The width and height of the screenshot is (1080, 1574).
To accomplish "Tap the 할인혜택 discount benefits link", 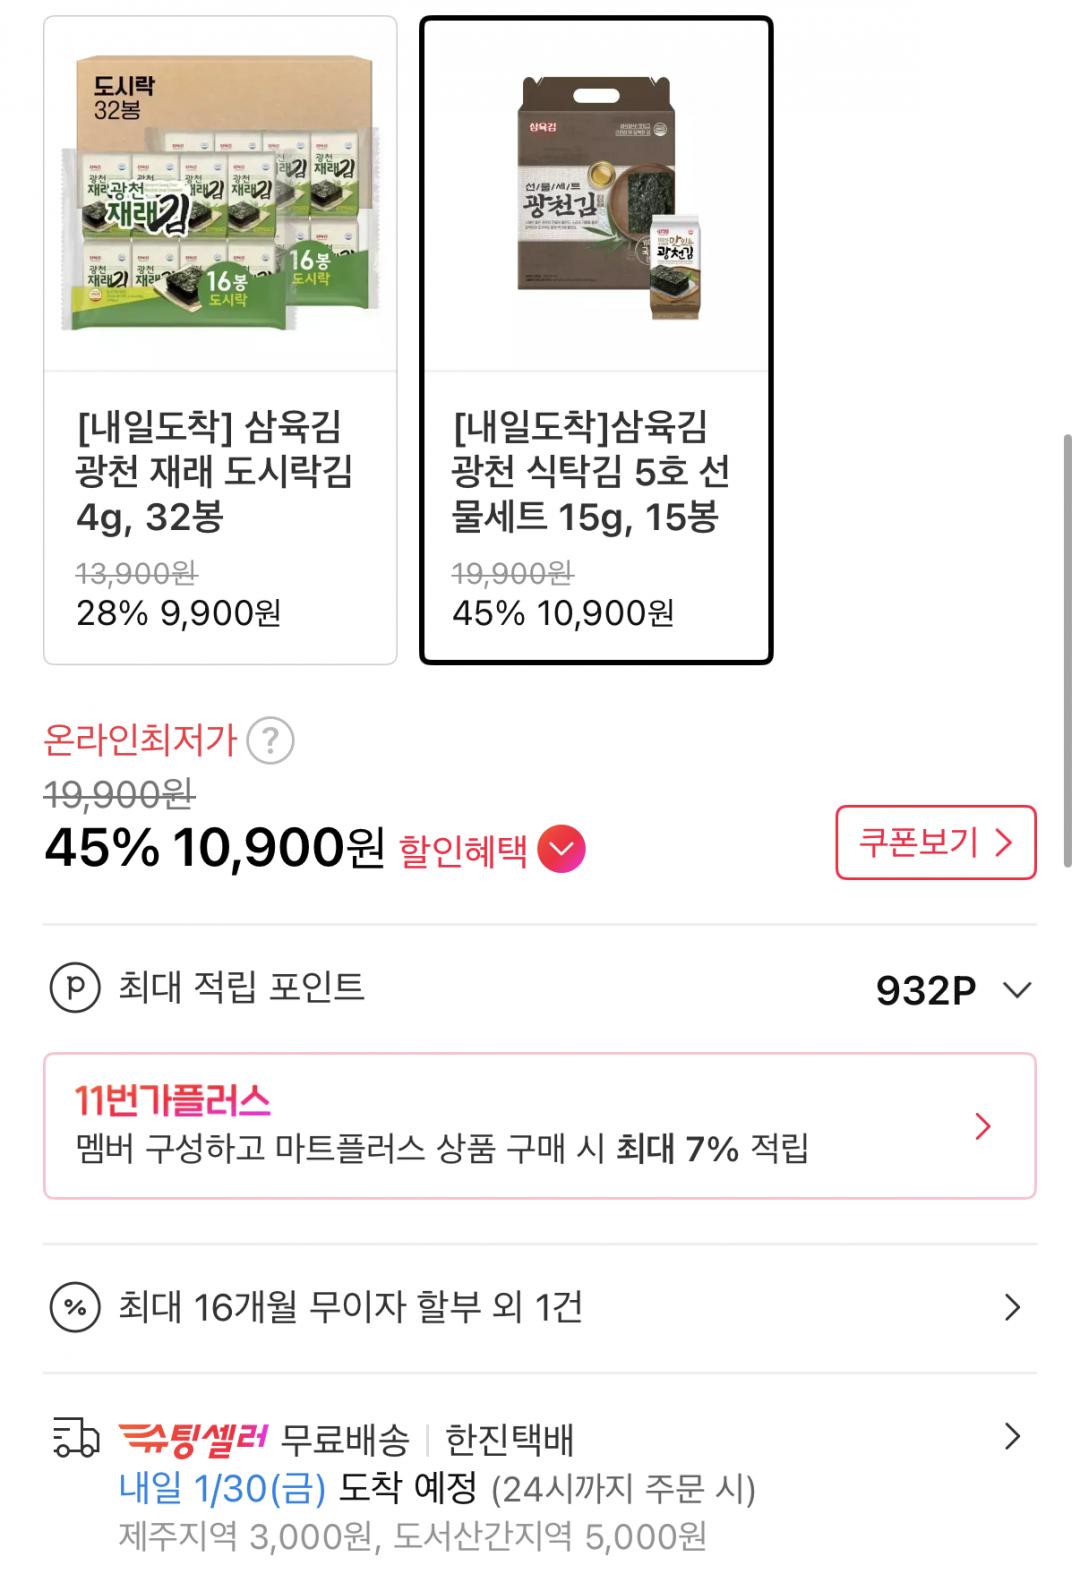I will (x=463, y=851).
